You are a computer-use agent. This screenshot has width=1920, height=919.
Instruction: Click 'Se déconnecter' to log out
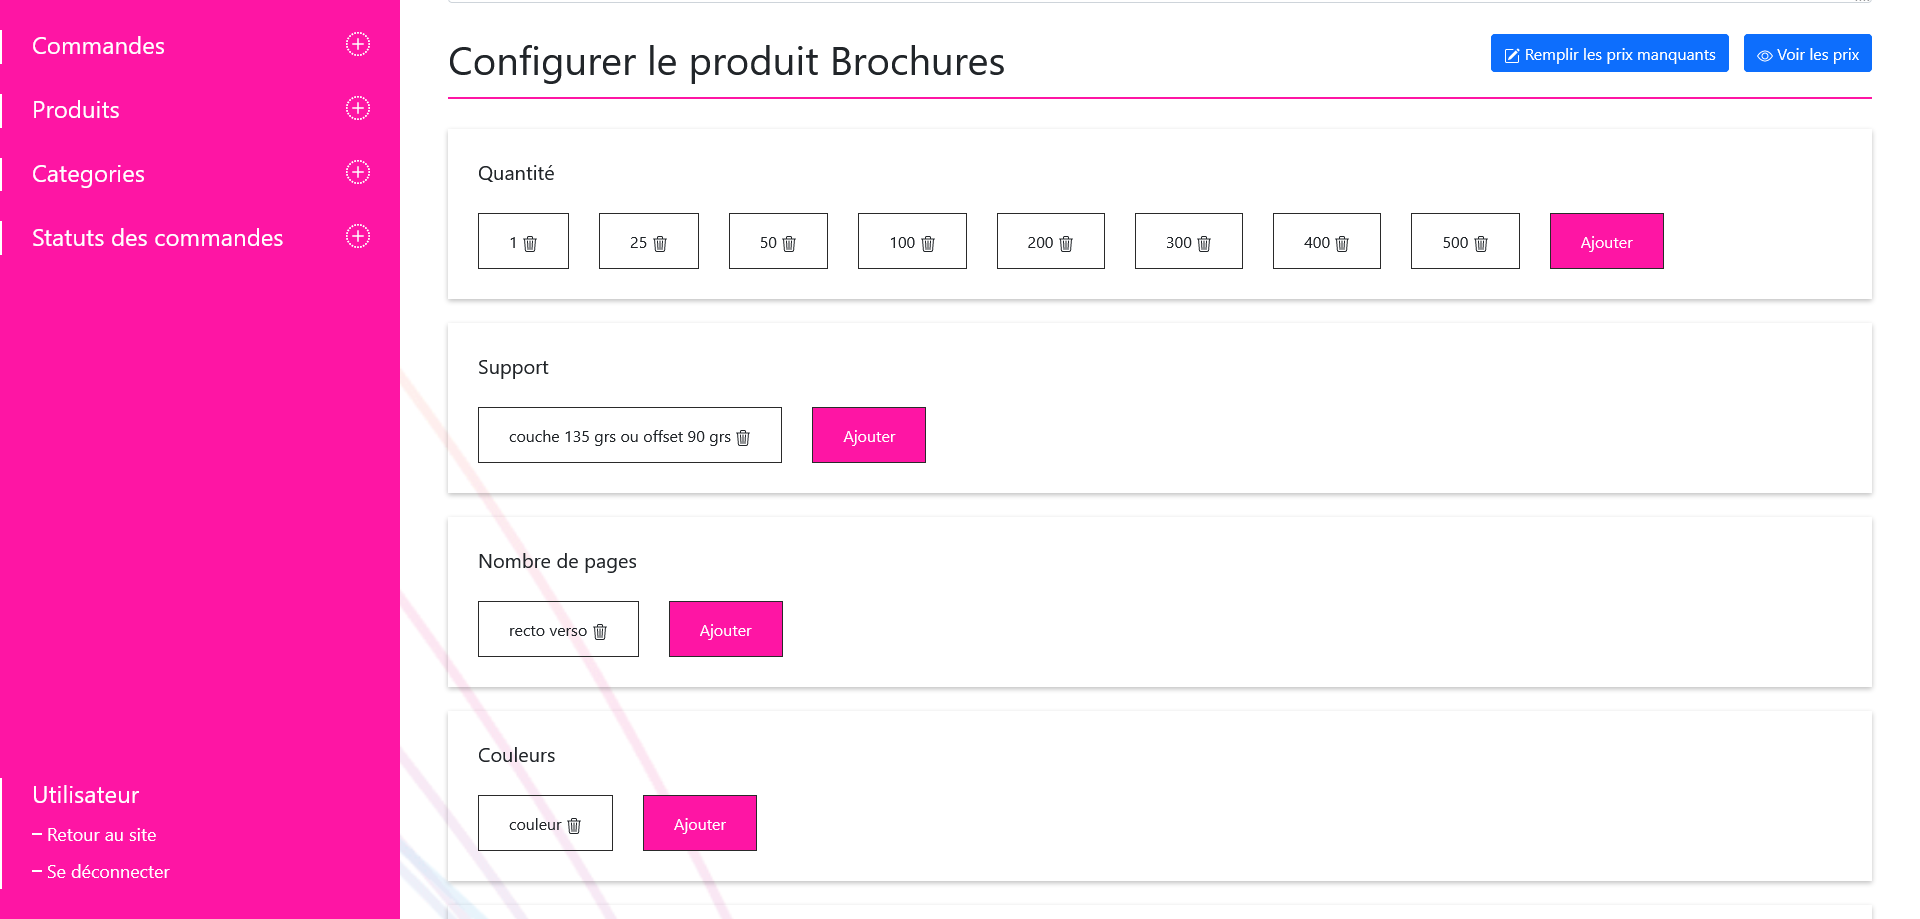108,871
